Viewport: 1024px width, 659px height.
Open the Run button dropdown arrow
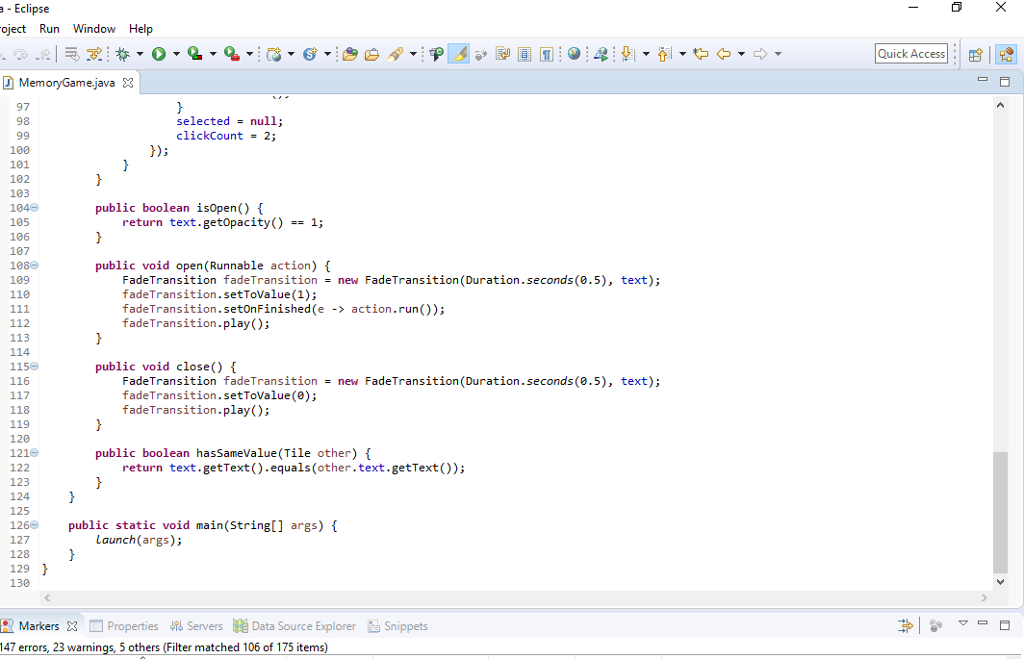[x=175, y=54]
